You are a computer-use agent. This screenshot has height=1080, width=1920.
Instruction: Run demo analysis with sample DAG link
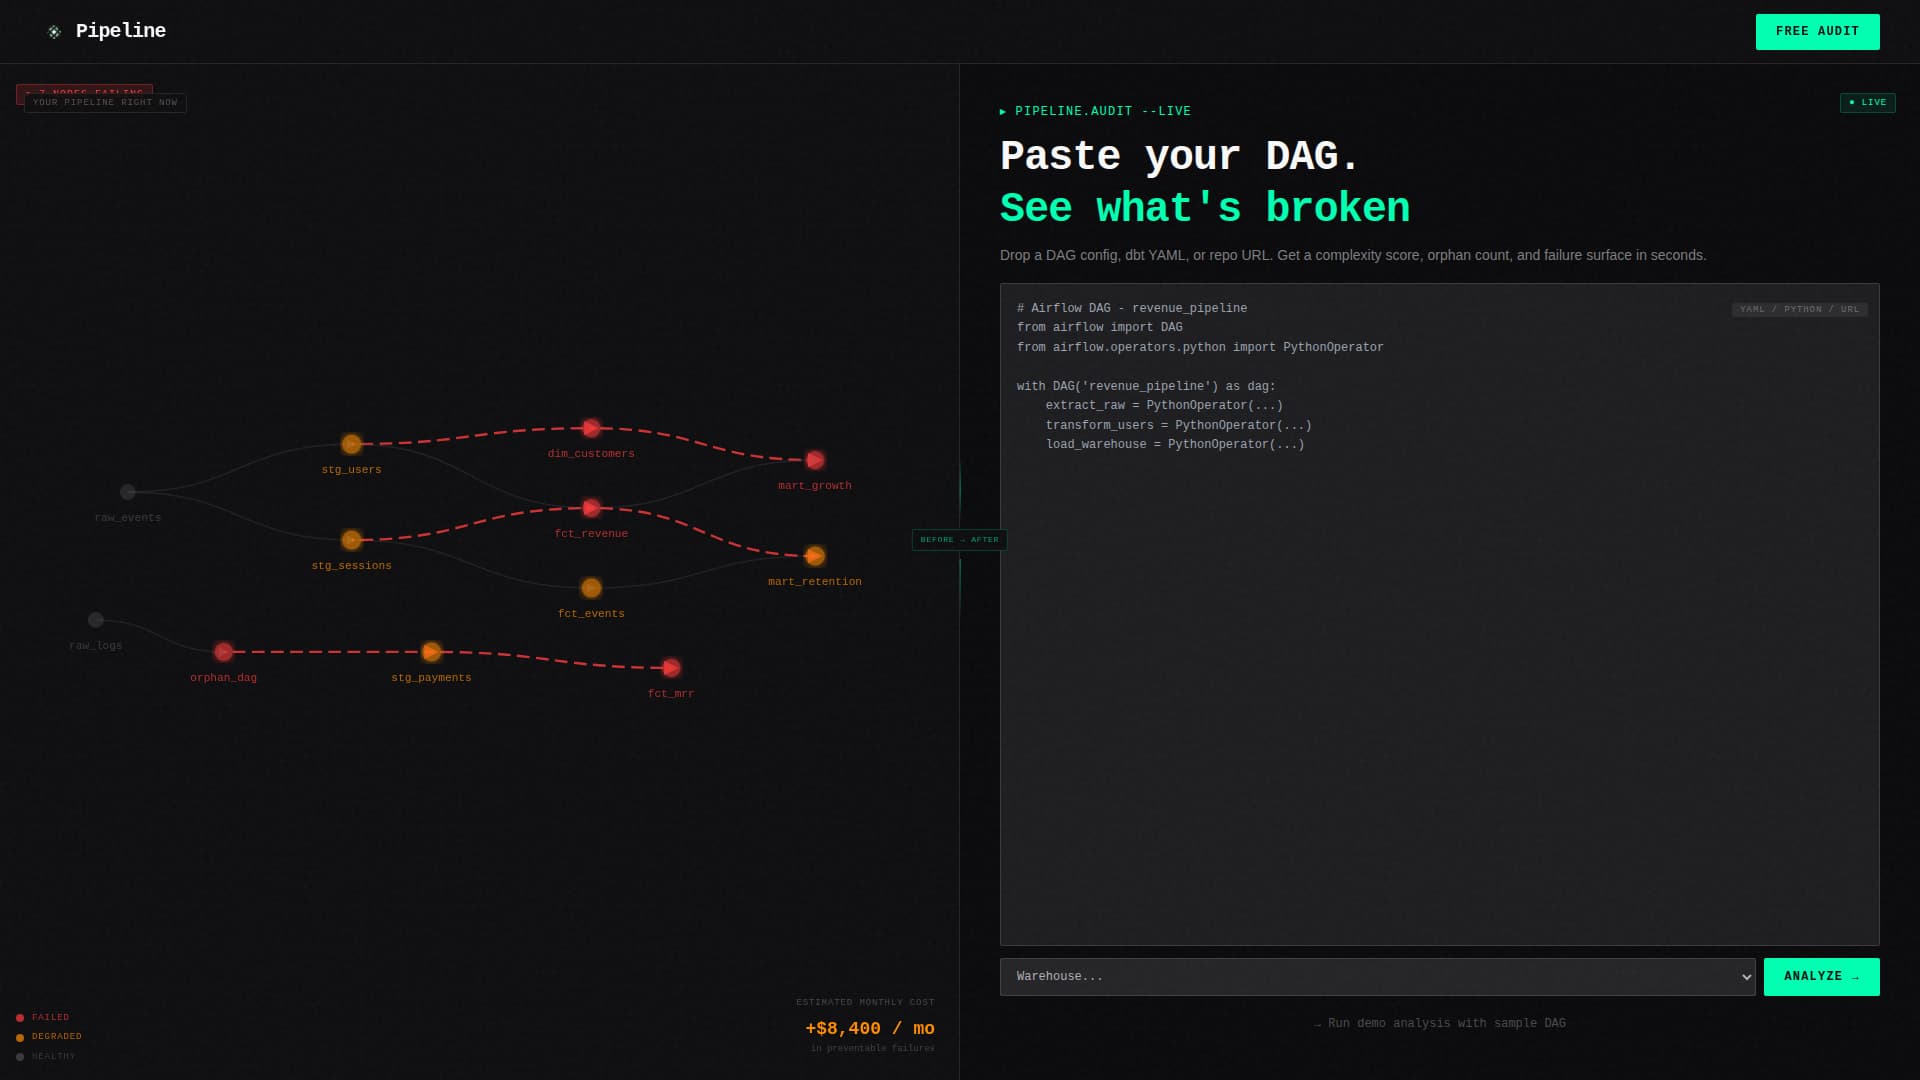1439,1023
